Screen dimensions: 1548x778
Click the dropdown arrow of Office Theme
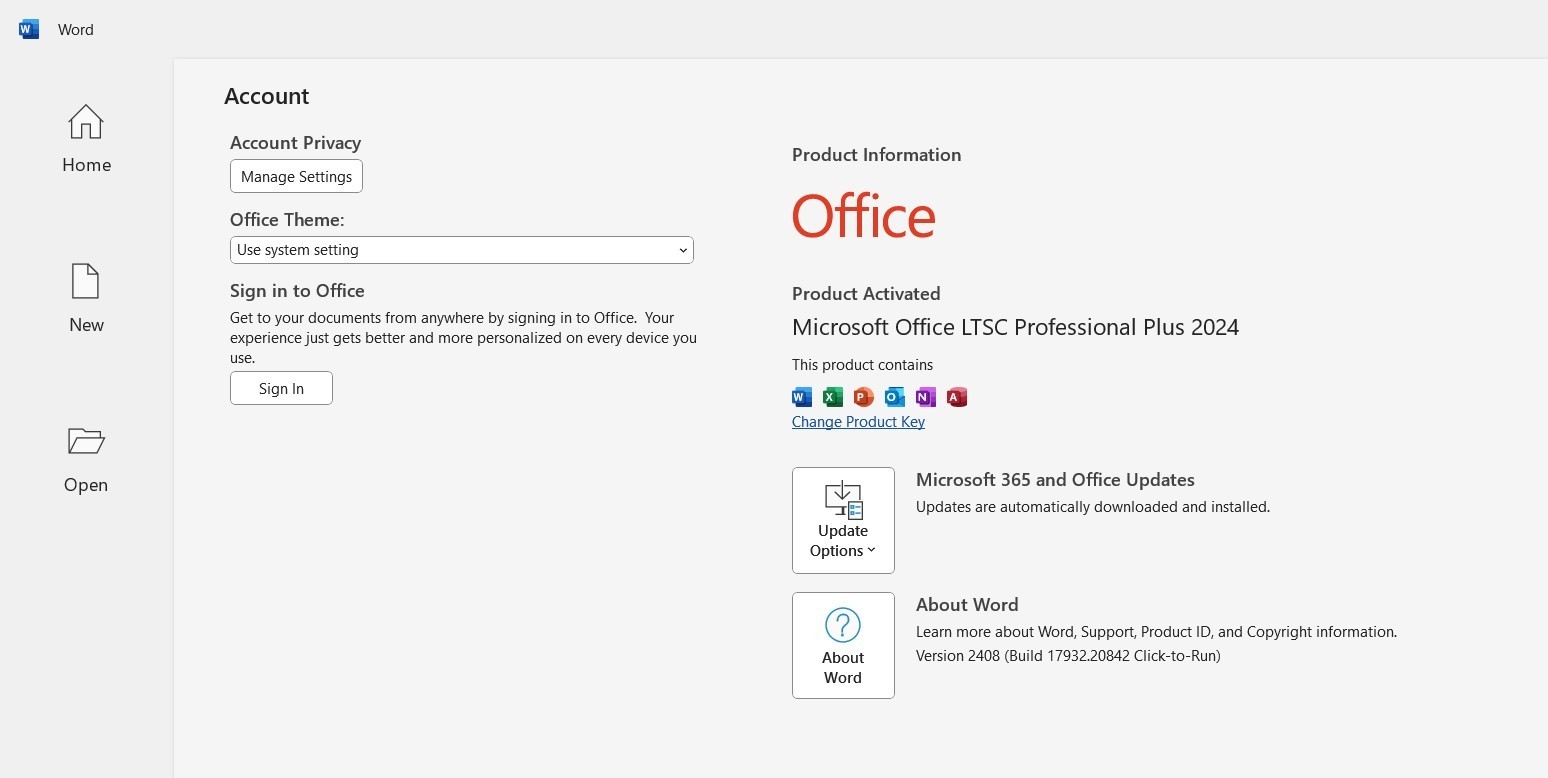pos(683,250)
